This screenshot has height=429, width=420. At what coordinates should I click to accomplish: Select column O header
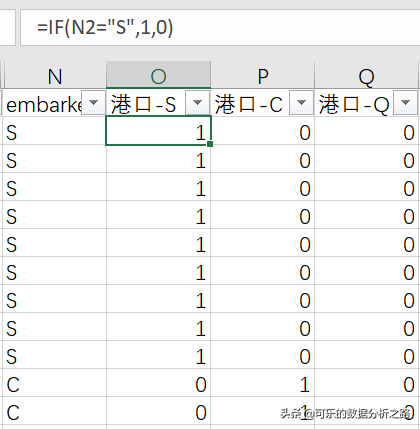click(x=158, y=76)
